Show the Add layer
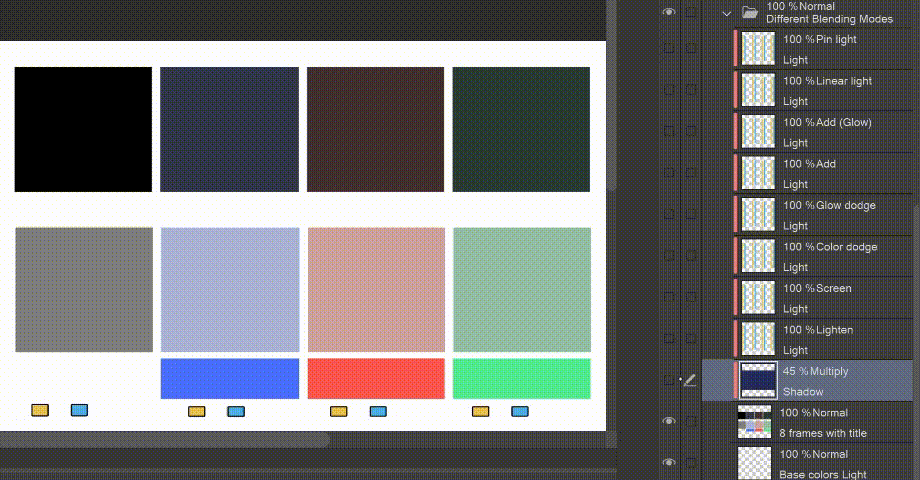The image size is (920, 480). (669, 173)
